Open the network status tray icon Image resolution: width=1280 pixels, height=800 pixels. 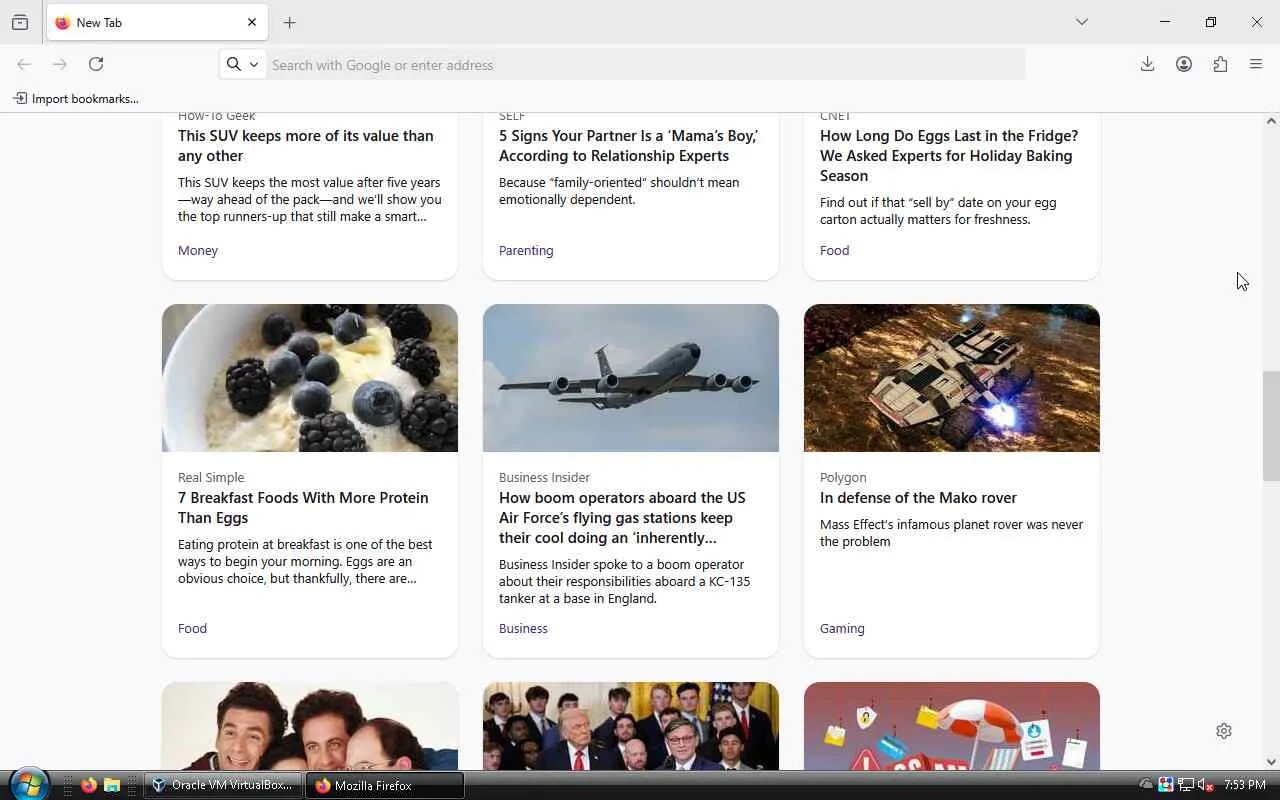(x=1186, y=785)
